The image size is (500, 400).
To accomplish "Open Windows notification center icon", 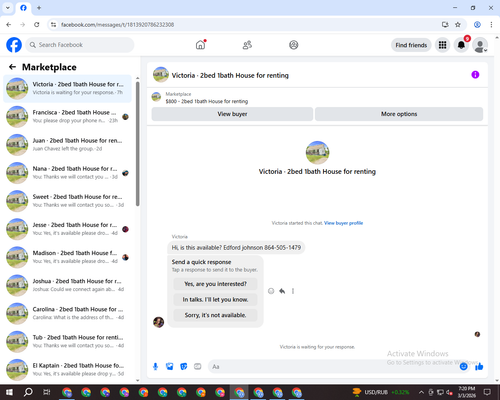I will tap(487, 392).
